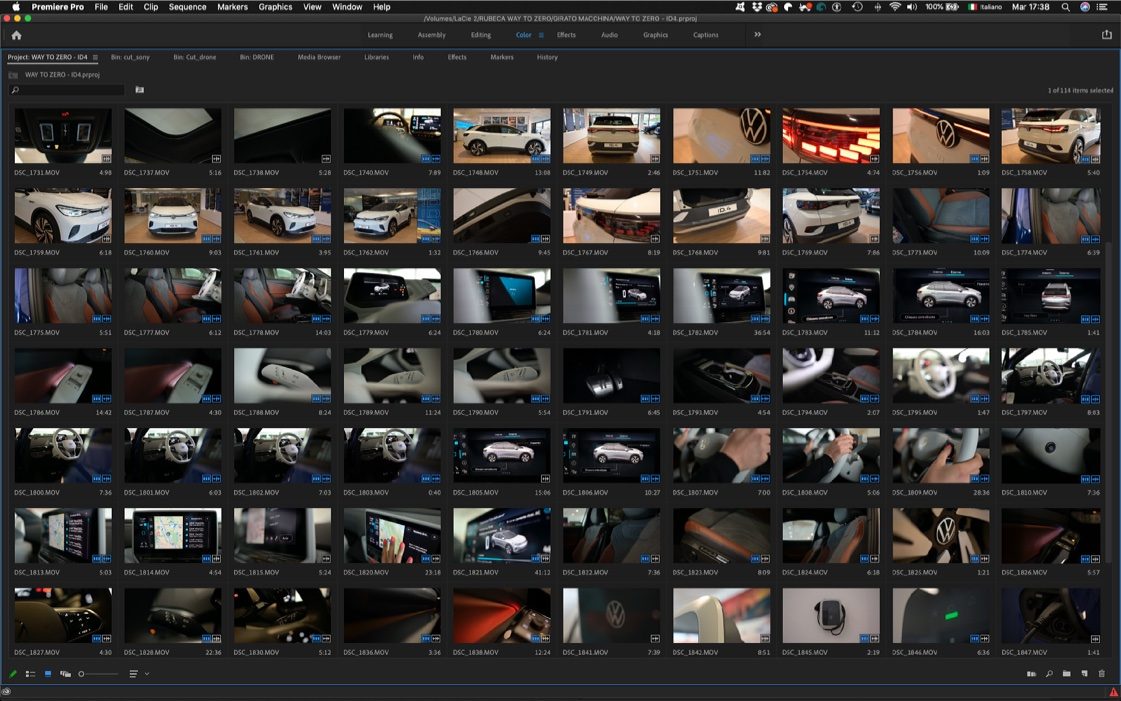Click the create bin from search icon
Viewport: 1121px width, 701px height.
tap(139, 90)
